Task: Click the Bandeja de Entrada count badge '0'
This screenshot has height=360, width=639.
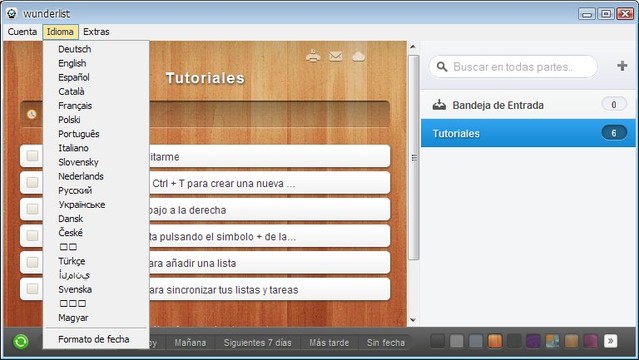Action: pos(614,104)
